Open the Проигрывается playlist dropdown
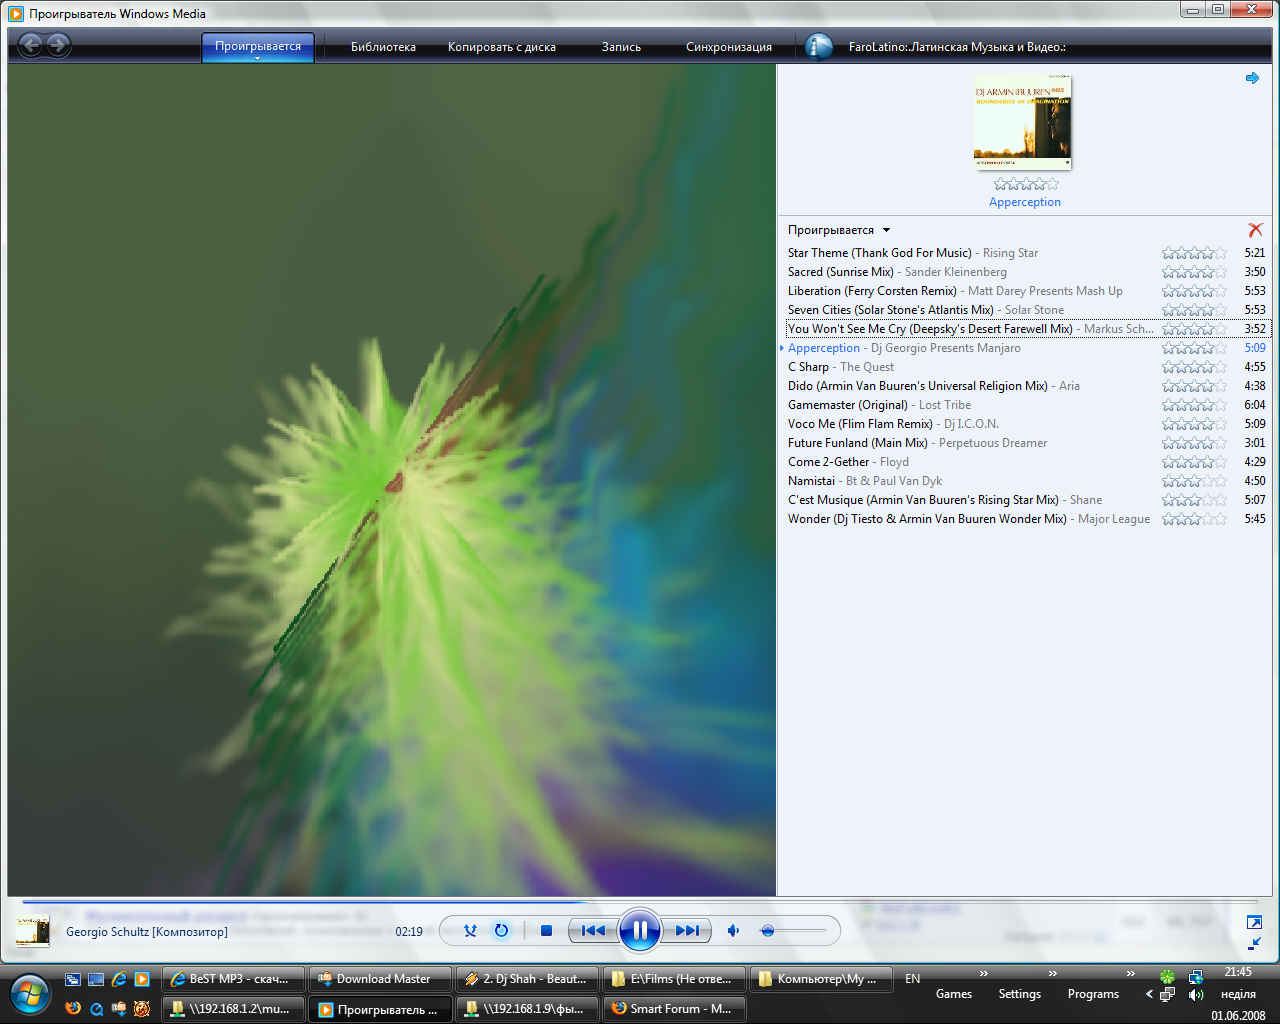1280x1024 pixels. [x=838, y=230]
